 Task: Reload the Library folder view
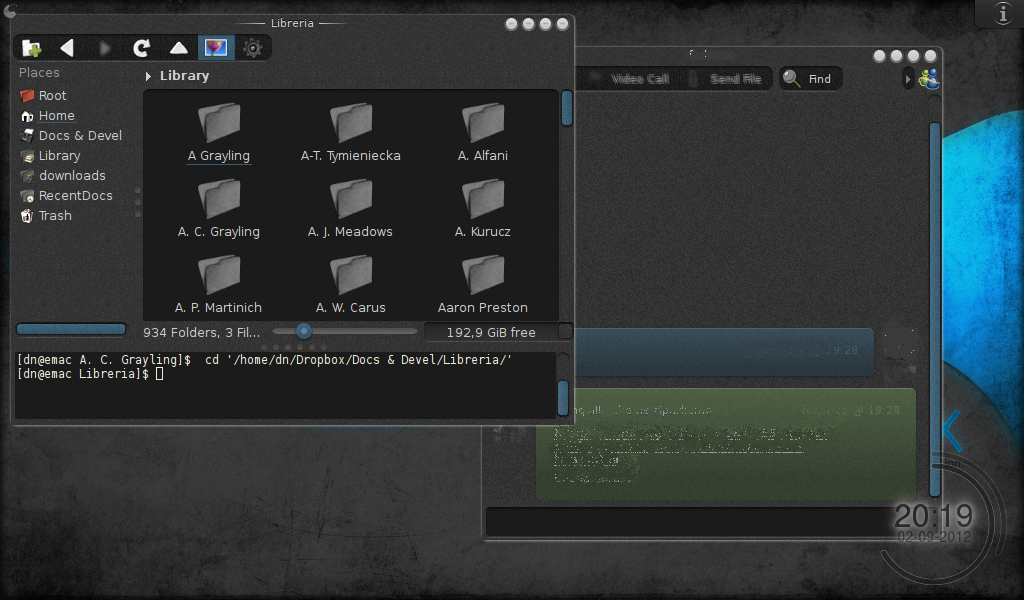click(142, 48)
